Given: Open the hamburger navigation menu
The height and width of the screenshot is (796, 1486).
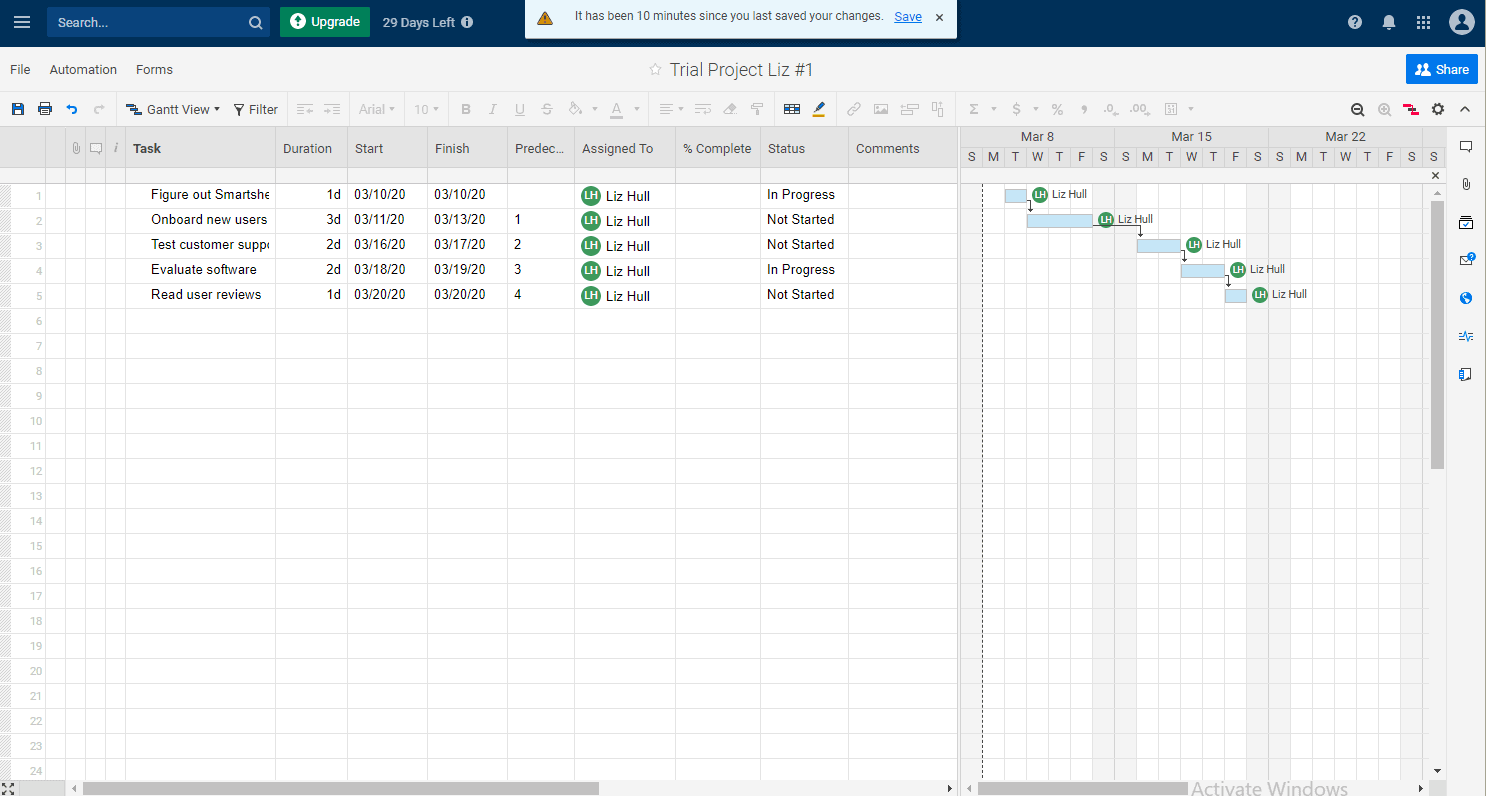Looking at the screenshot, I should pos(22,22).
